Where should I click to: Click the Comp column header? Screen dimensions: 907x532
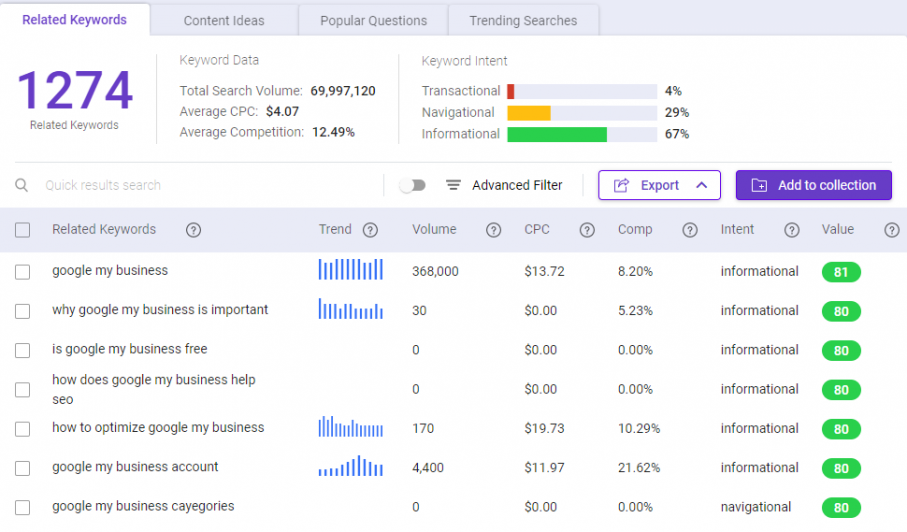(635, 230)
